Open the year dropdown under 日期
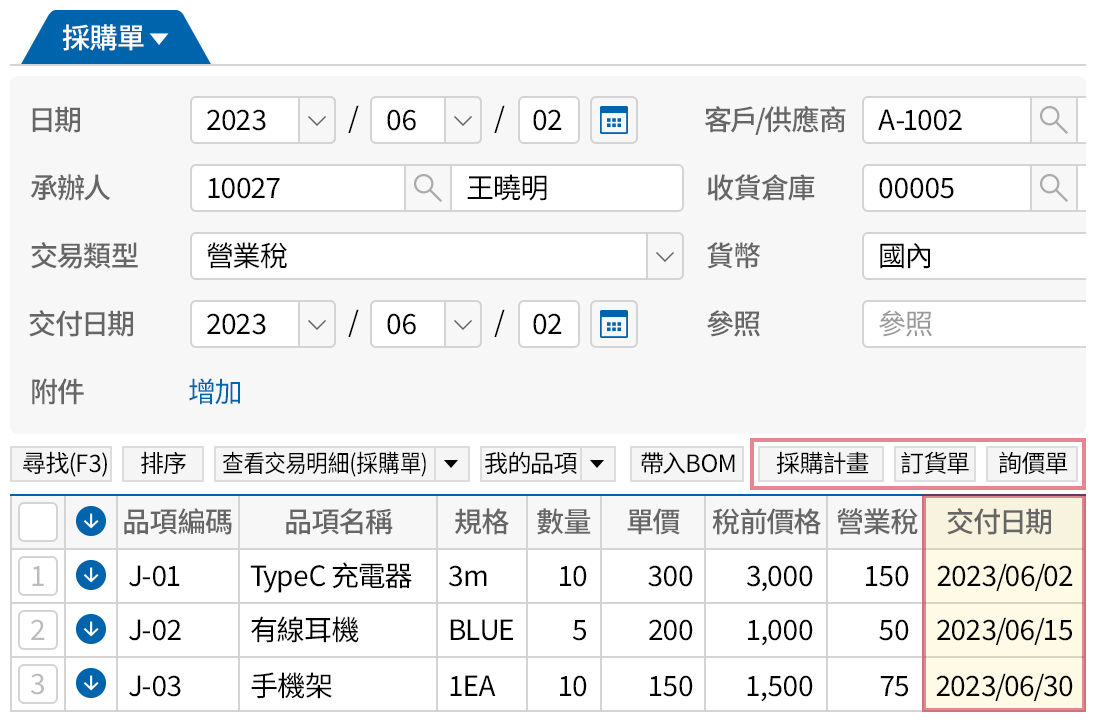Image resolution: width=1096 pixels, height=722 pixels. pyautogui.click(x=316, y=120)
